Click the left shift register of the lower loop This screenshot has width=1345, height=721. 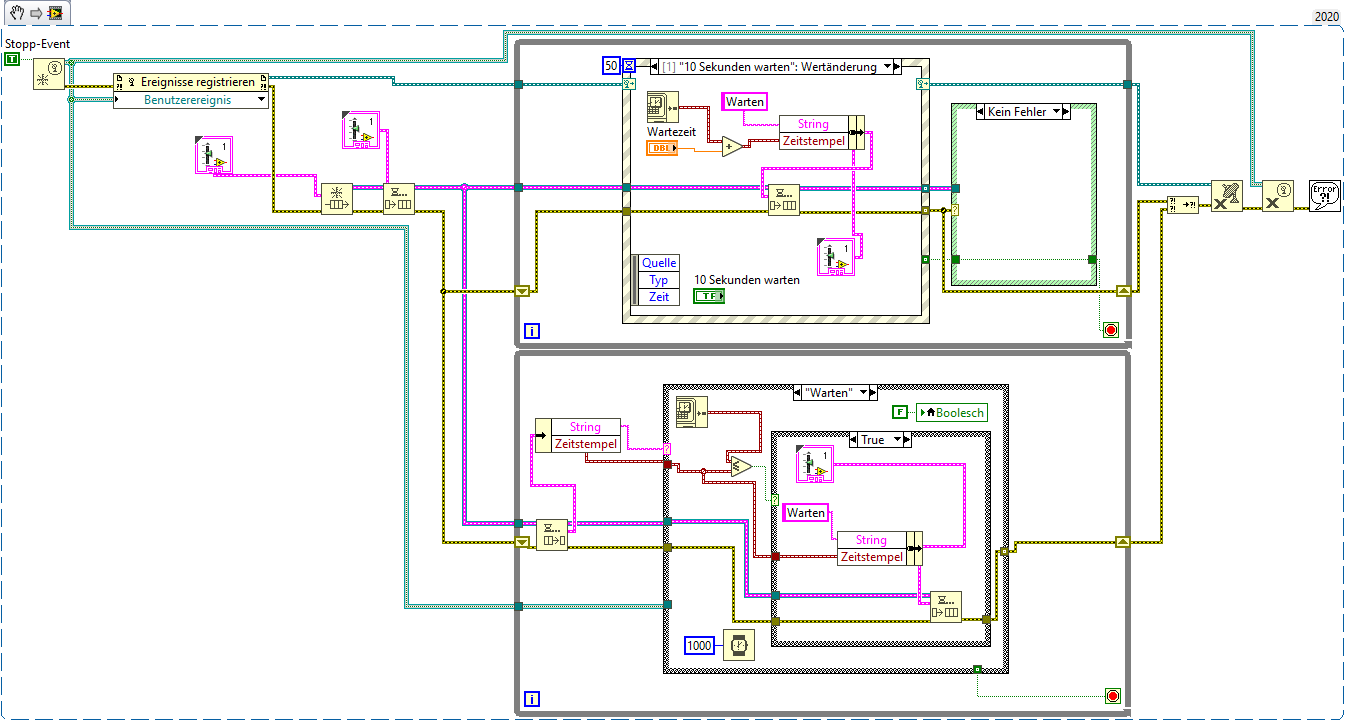521,542
